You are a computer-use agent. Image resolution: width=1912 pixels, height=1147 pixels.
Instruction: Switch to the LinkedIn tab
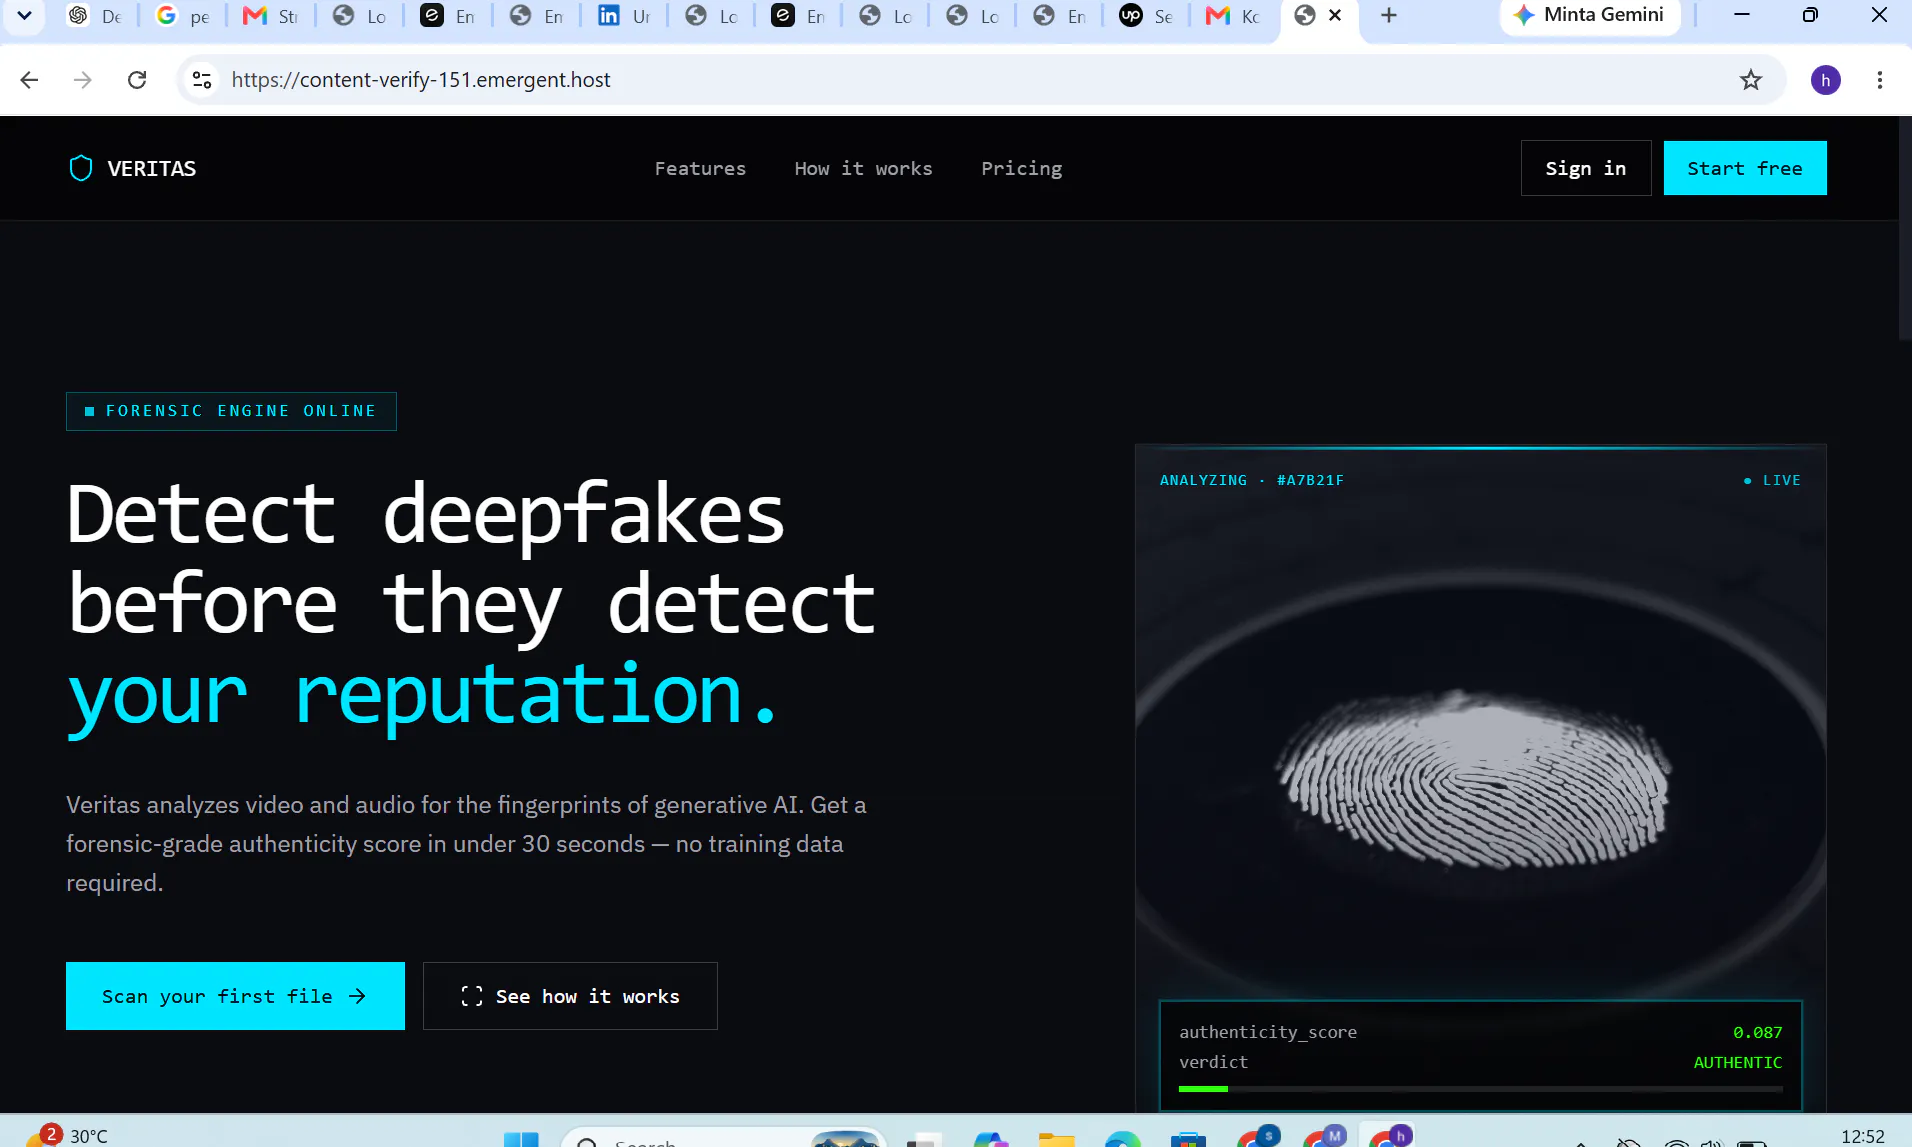(623, 16)
